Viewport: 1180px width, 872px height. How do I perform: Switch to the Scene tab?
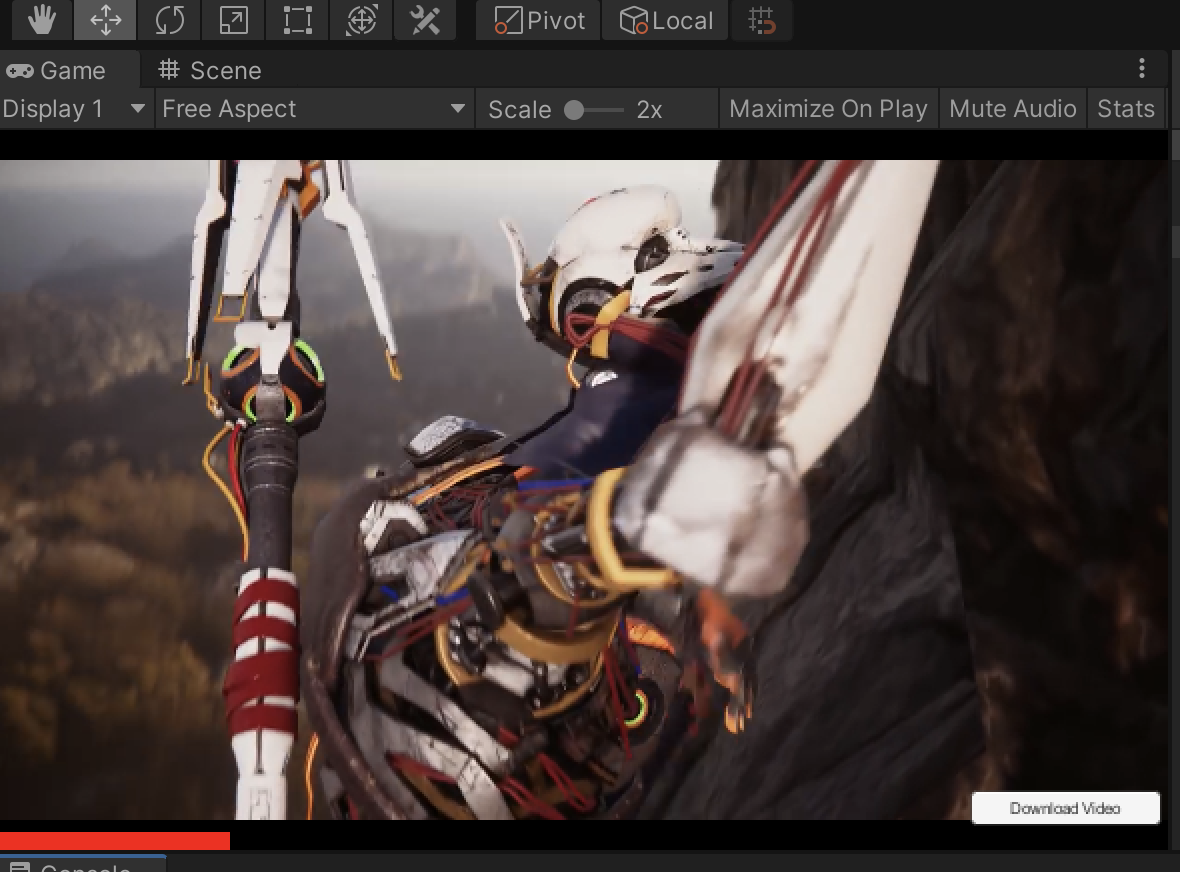pos(210,70)
